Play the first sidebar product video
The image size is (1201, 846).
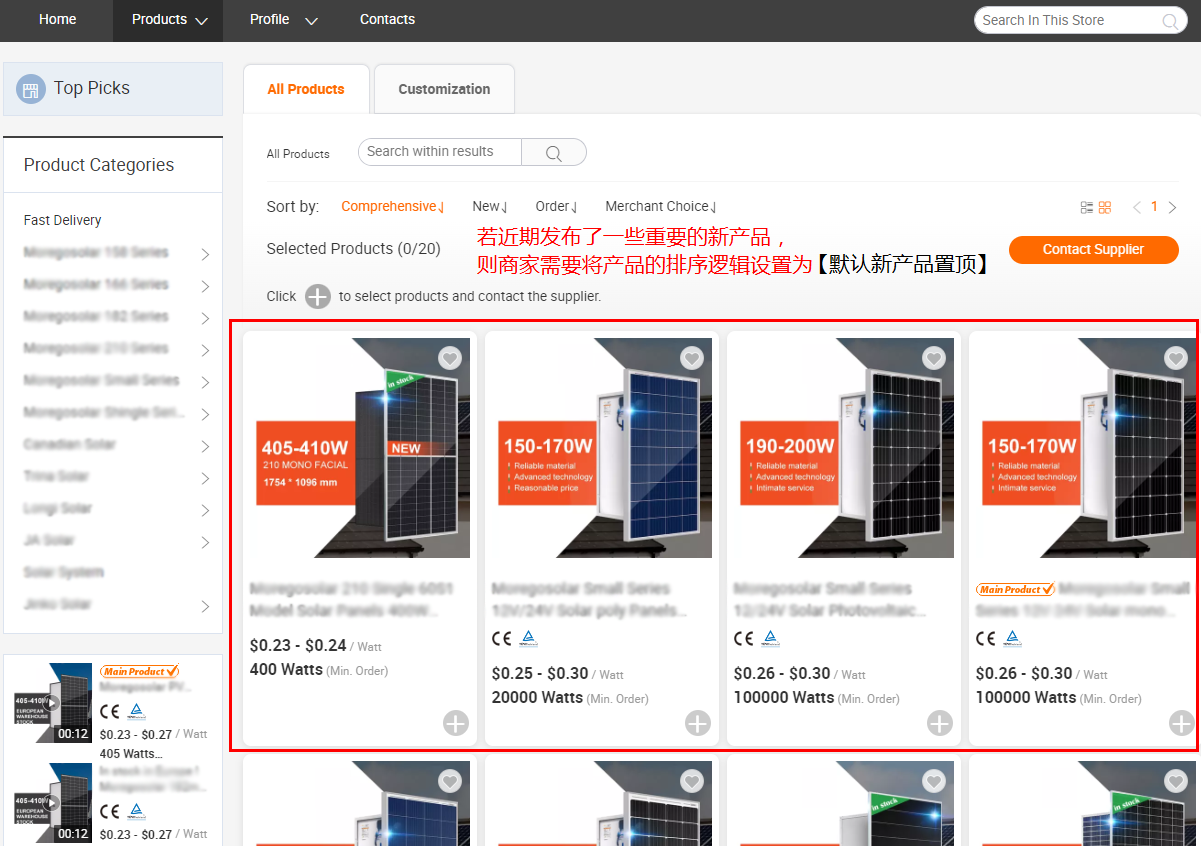(x=52, y=703)
